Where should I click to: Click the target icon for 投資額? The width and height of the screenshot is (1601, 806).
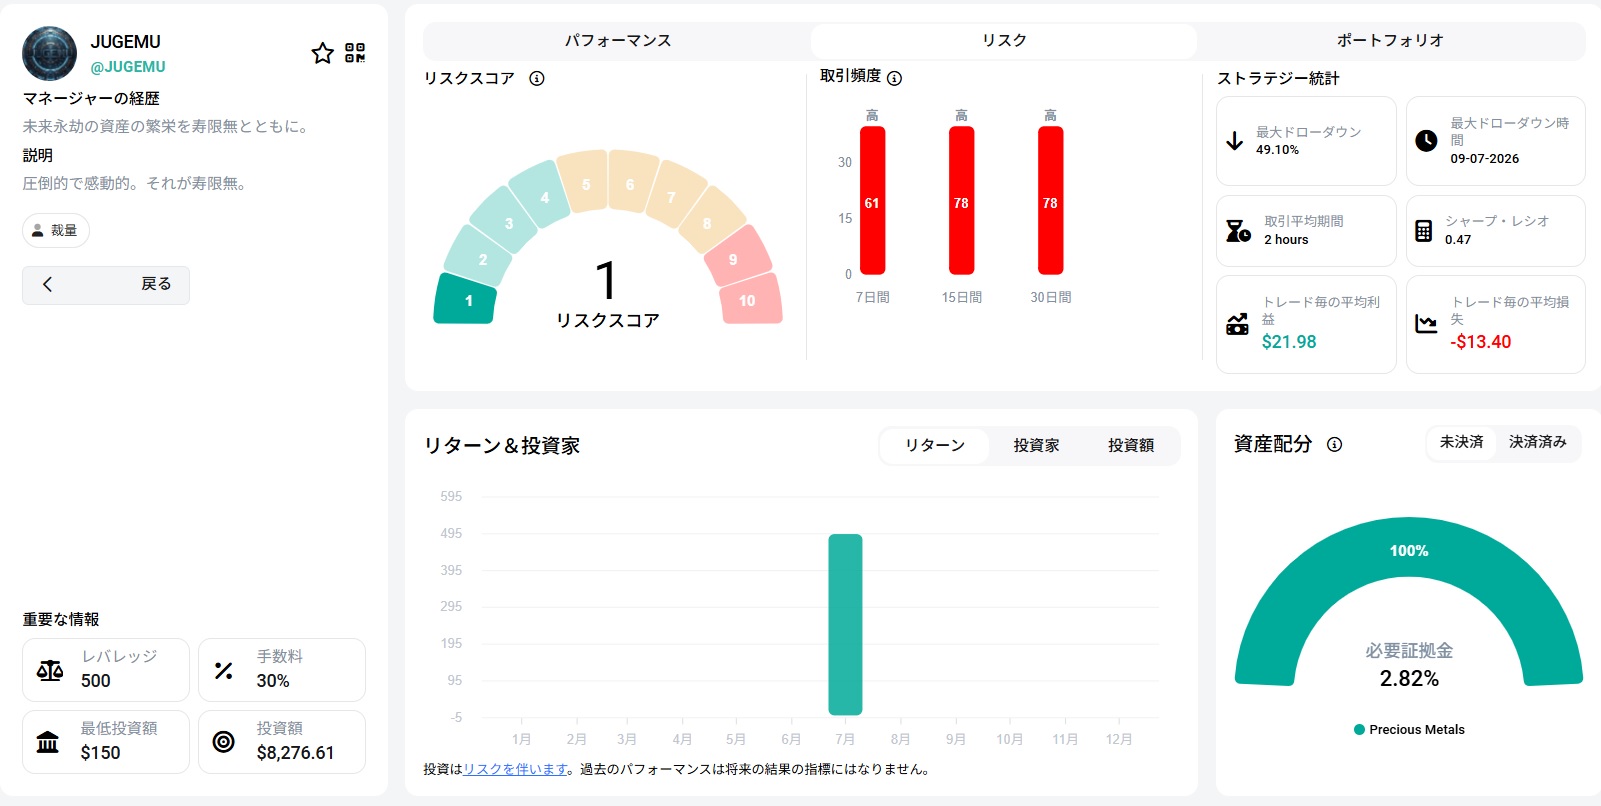(224, 742)
